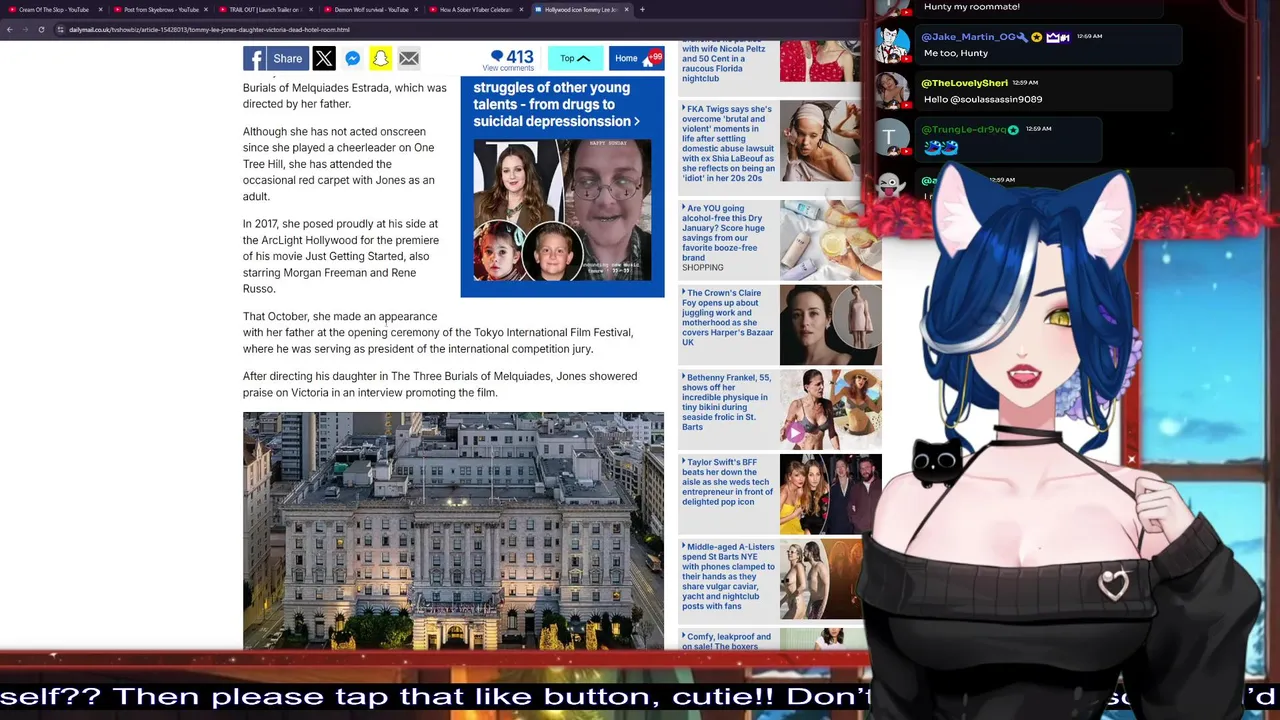The image size is (1280, 720).
Task: Go back in browser
Action: [9, 29]
